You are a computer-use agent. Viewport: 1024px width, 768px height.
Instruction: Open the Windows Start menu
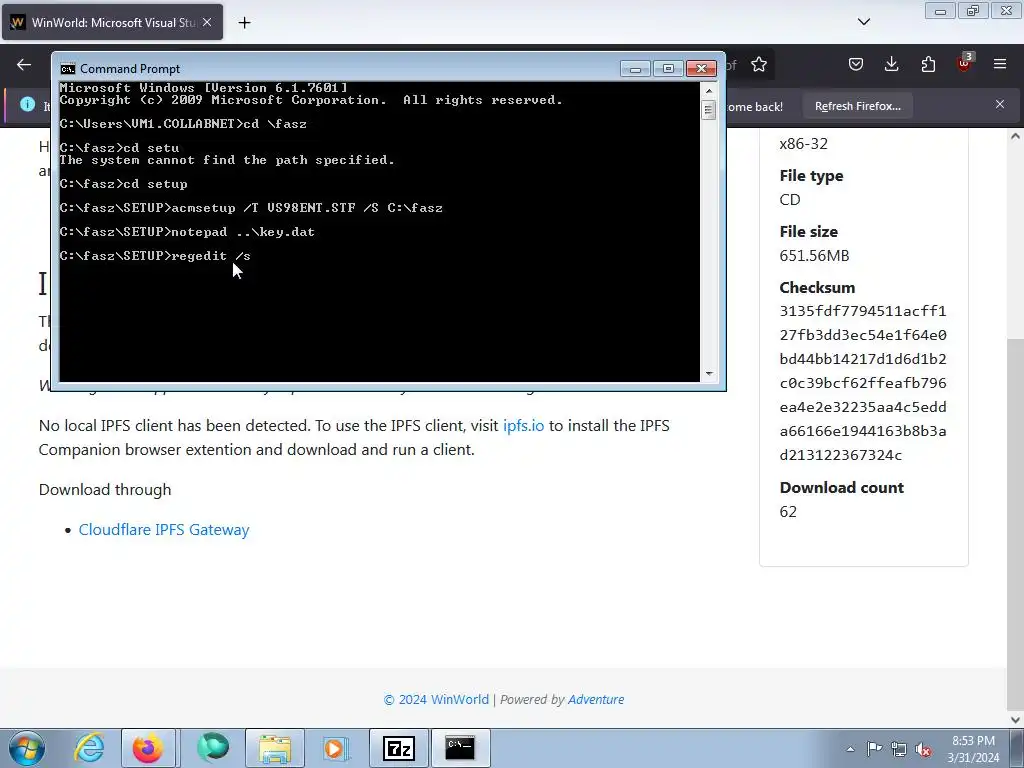click(x=27, y=748)
